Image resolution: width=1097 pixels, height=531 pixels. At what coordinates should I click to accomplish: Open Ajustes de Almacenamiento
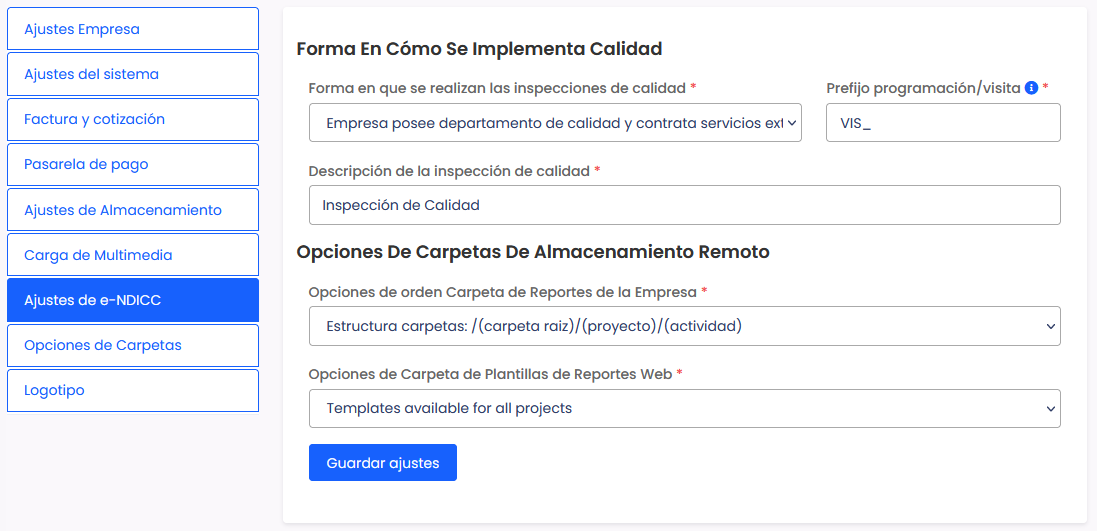[x=133, y=210]
